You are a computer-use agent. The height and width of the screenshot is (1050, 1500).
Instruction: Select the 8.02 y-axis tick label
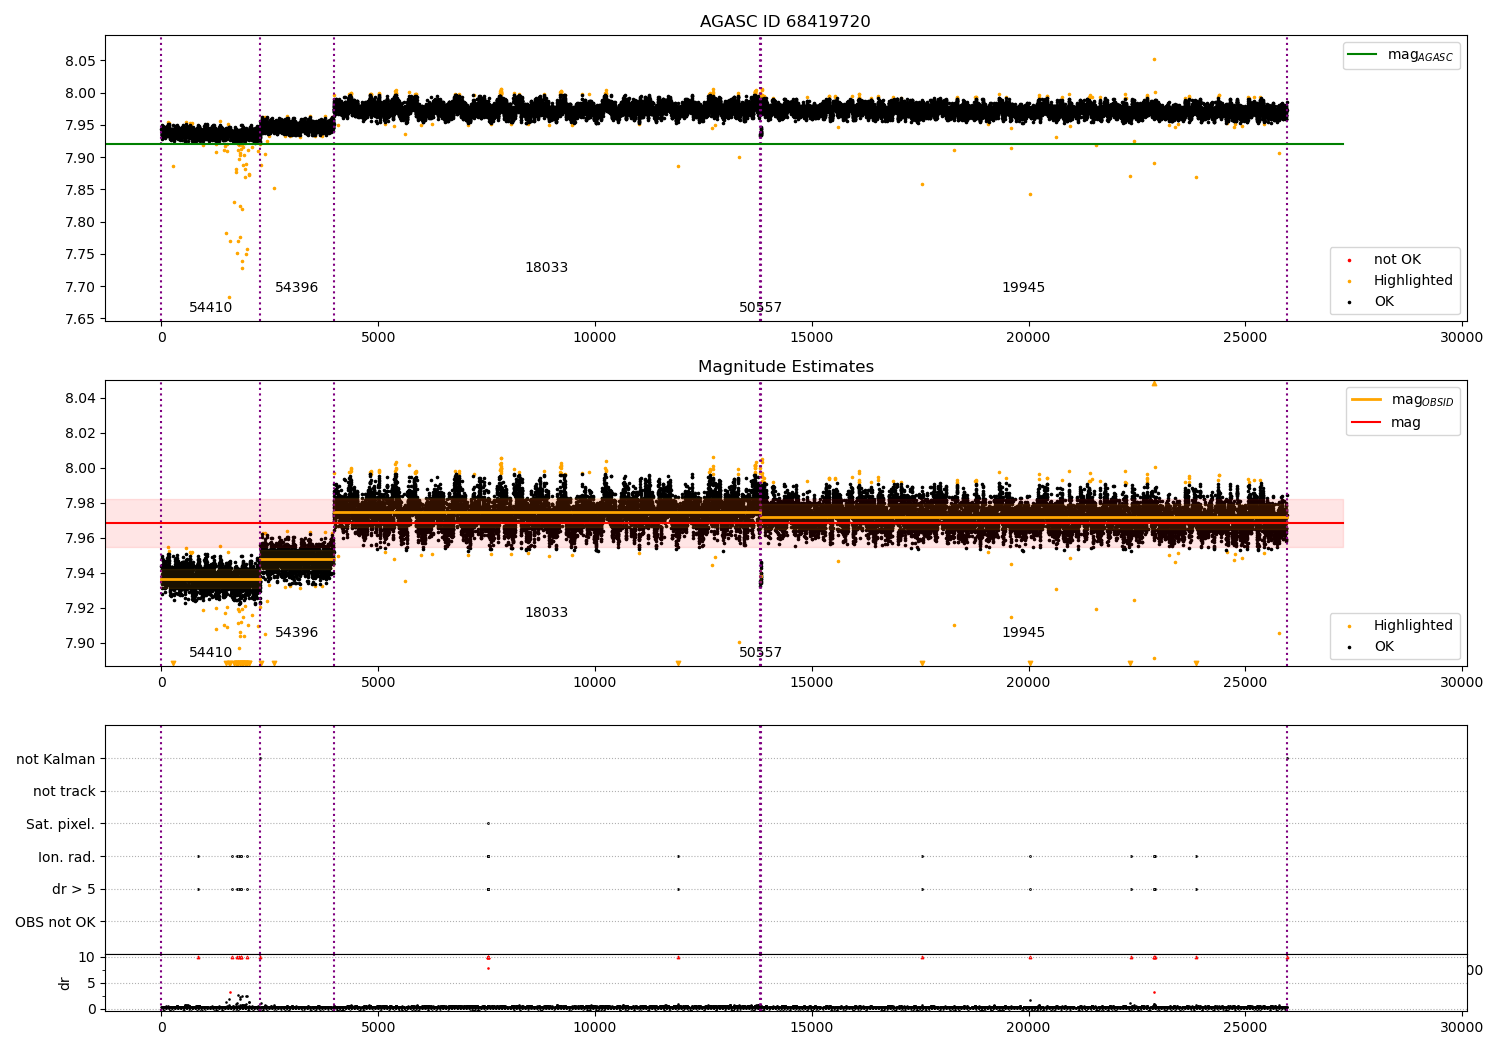79,434
